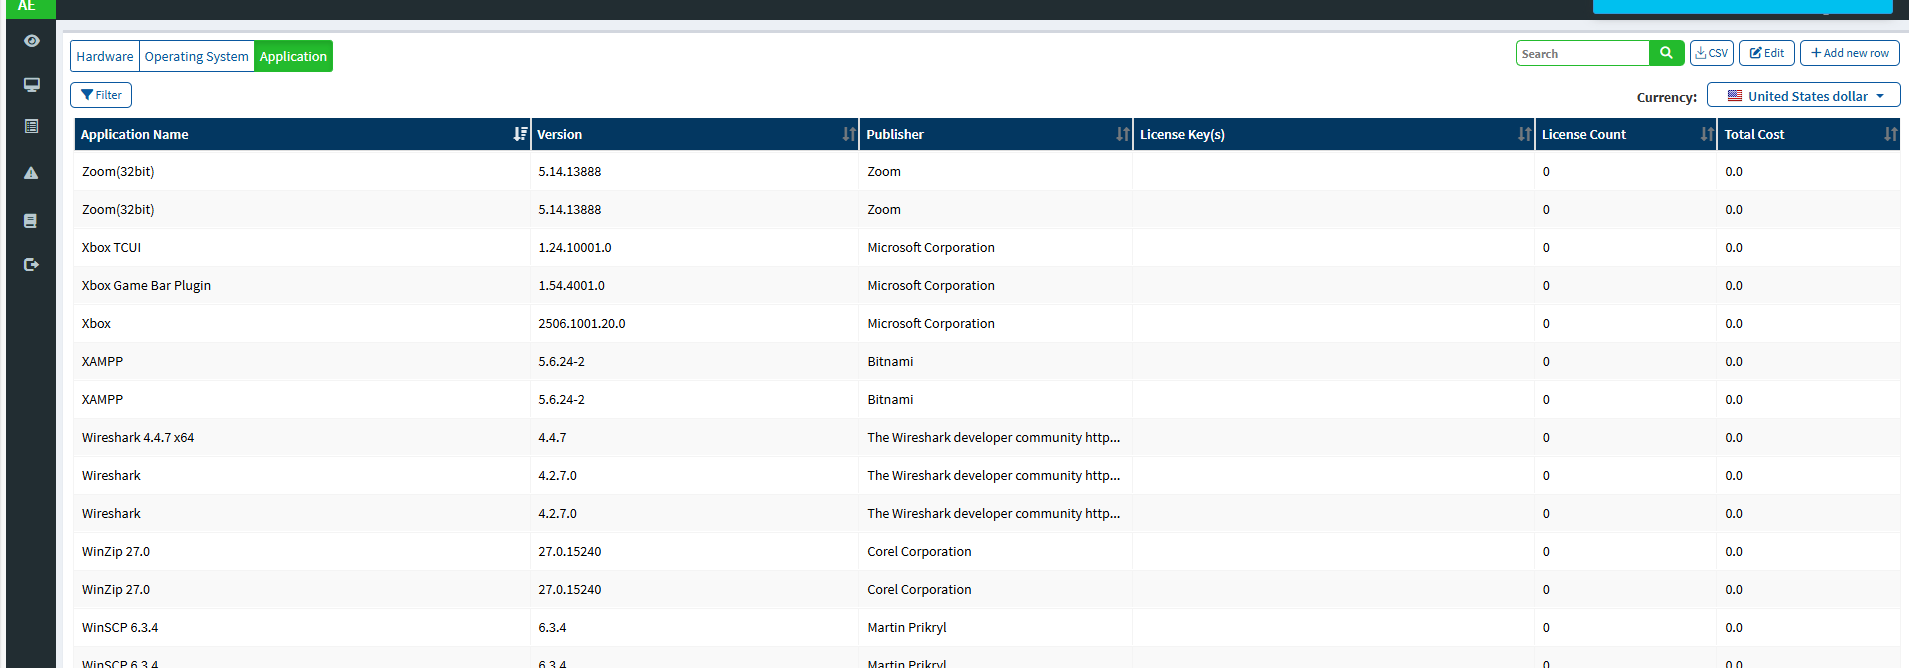Click the Currency label
This screenshot has height=668, width=1909.
[1666, 97]
